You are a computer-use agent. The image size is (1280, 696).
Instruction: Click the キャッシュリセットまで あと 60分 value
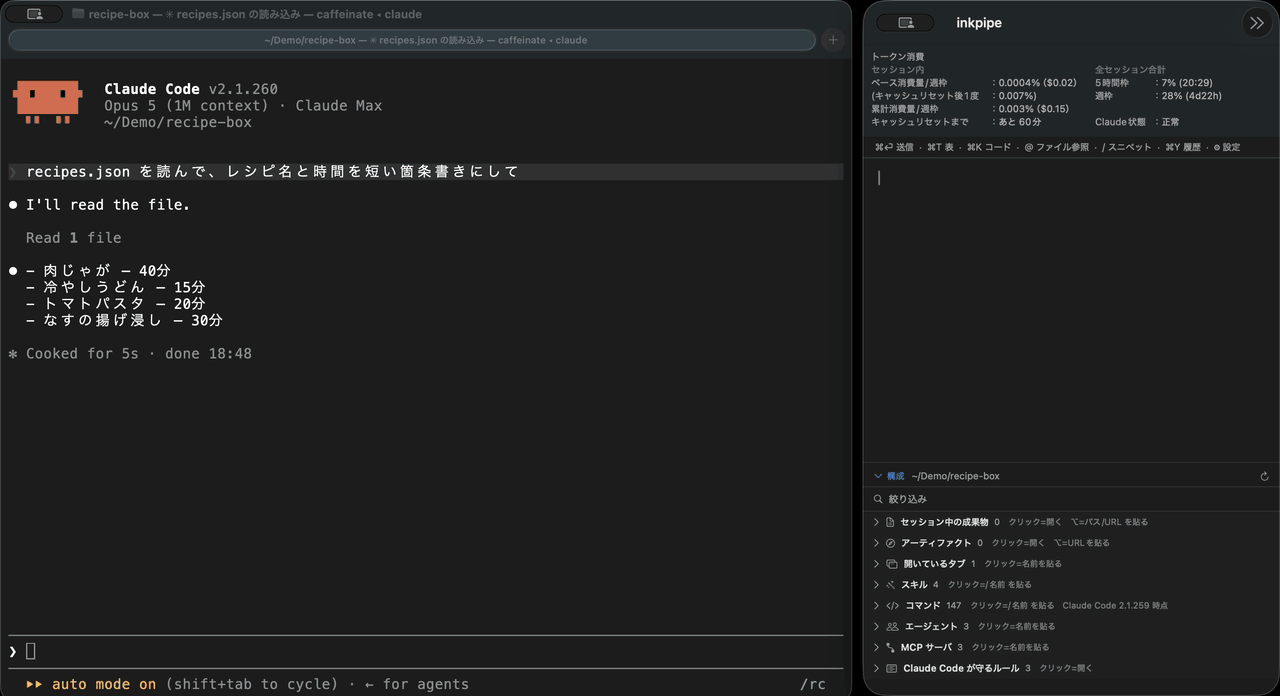click(x=1020, y=122)
